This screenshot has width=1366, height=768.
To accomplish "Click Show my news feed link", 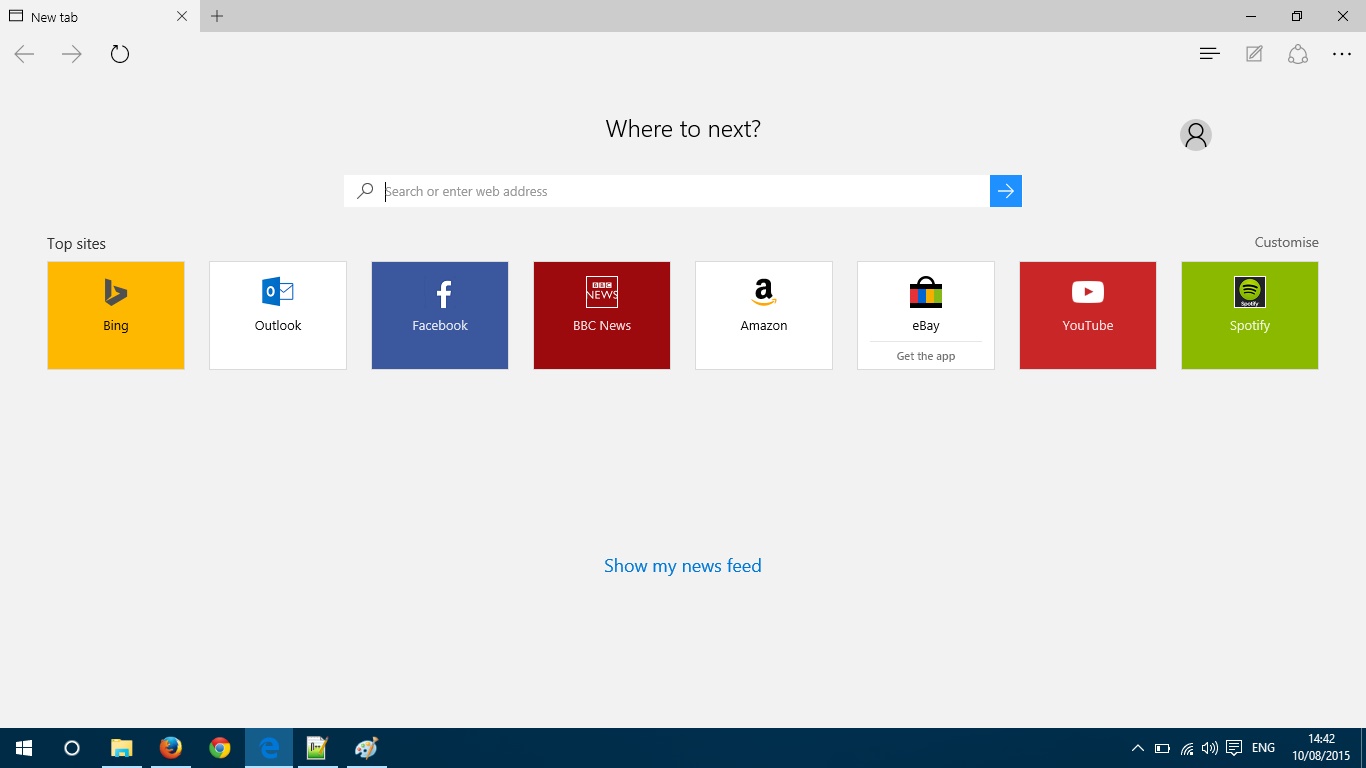I will pyautogui.click(x=683, y=566).
